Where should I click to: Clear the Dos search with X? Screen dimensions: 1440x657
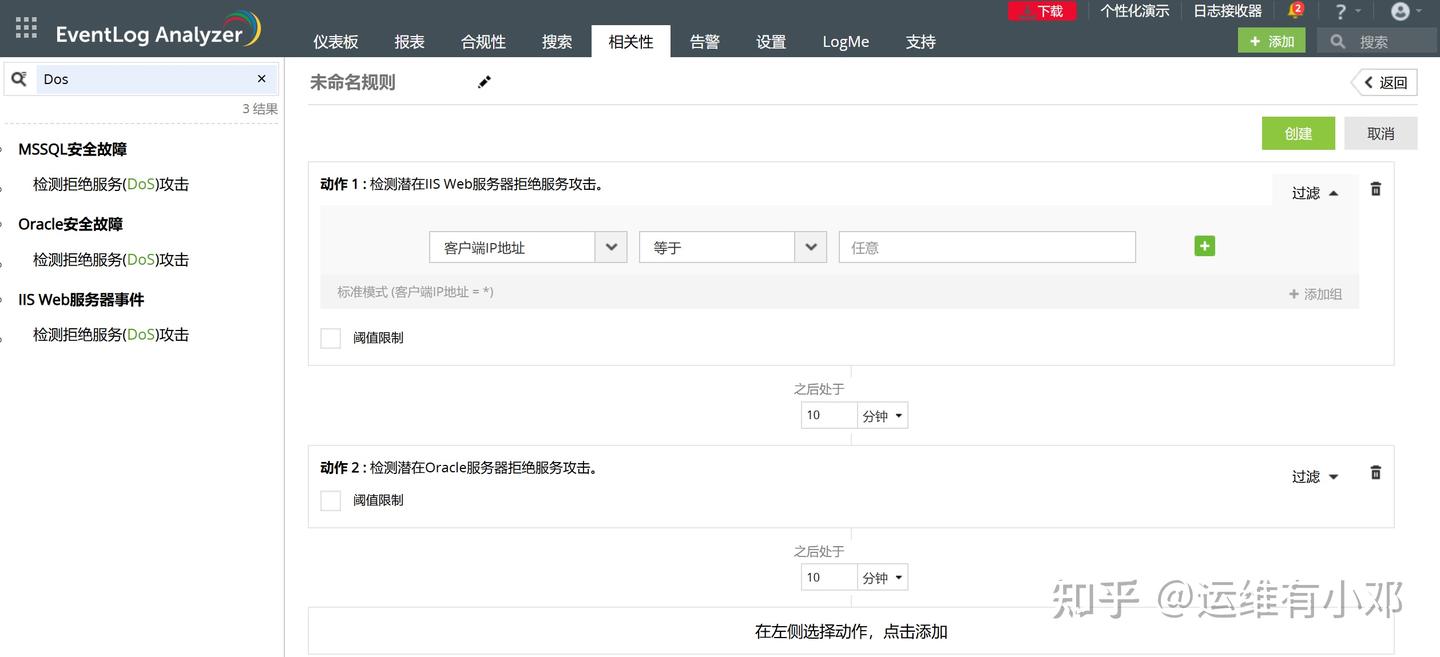tap(262, 78)
